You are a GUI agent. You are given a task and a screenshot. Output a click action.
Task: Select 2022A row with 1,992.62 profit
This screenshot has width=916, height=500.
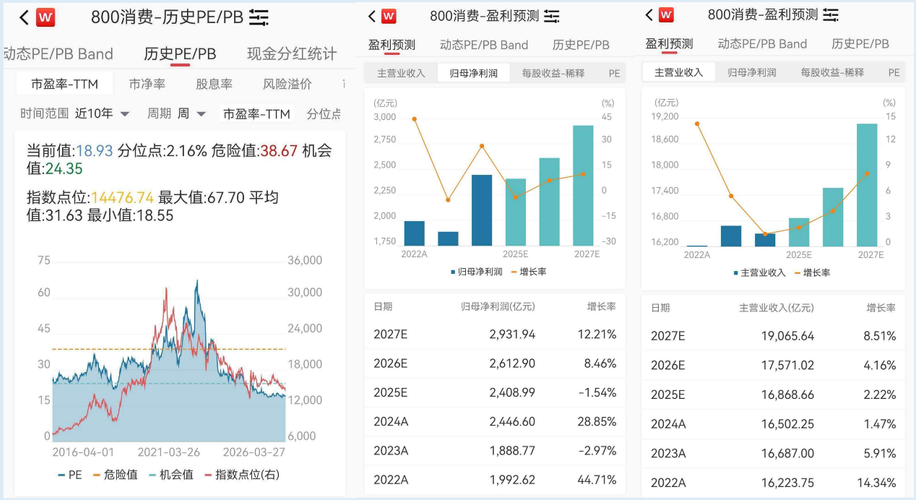495,480
